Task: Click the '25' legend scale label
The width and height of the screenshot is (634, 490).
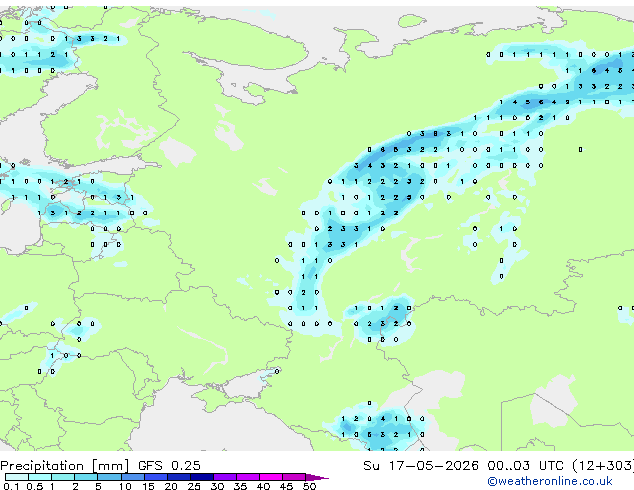Action: (194, 486)
